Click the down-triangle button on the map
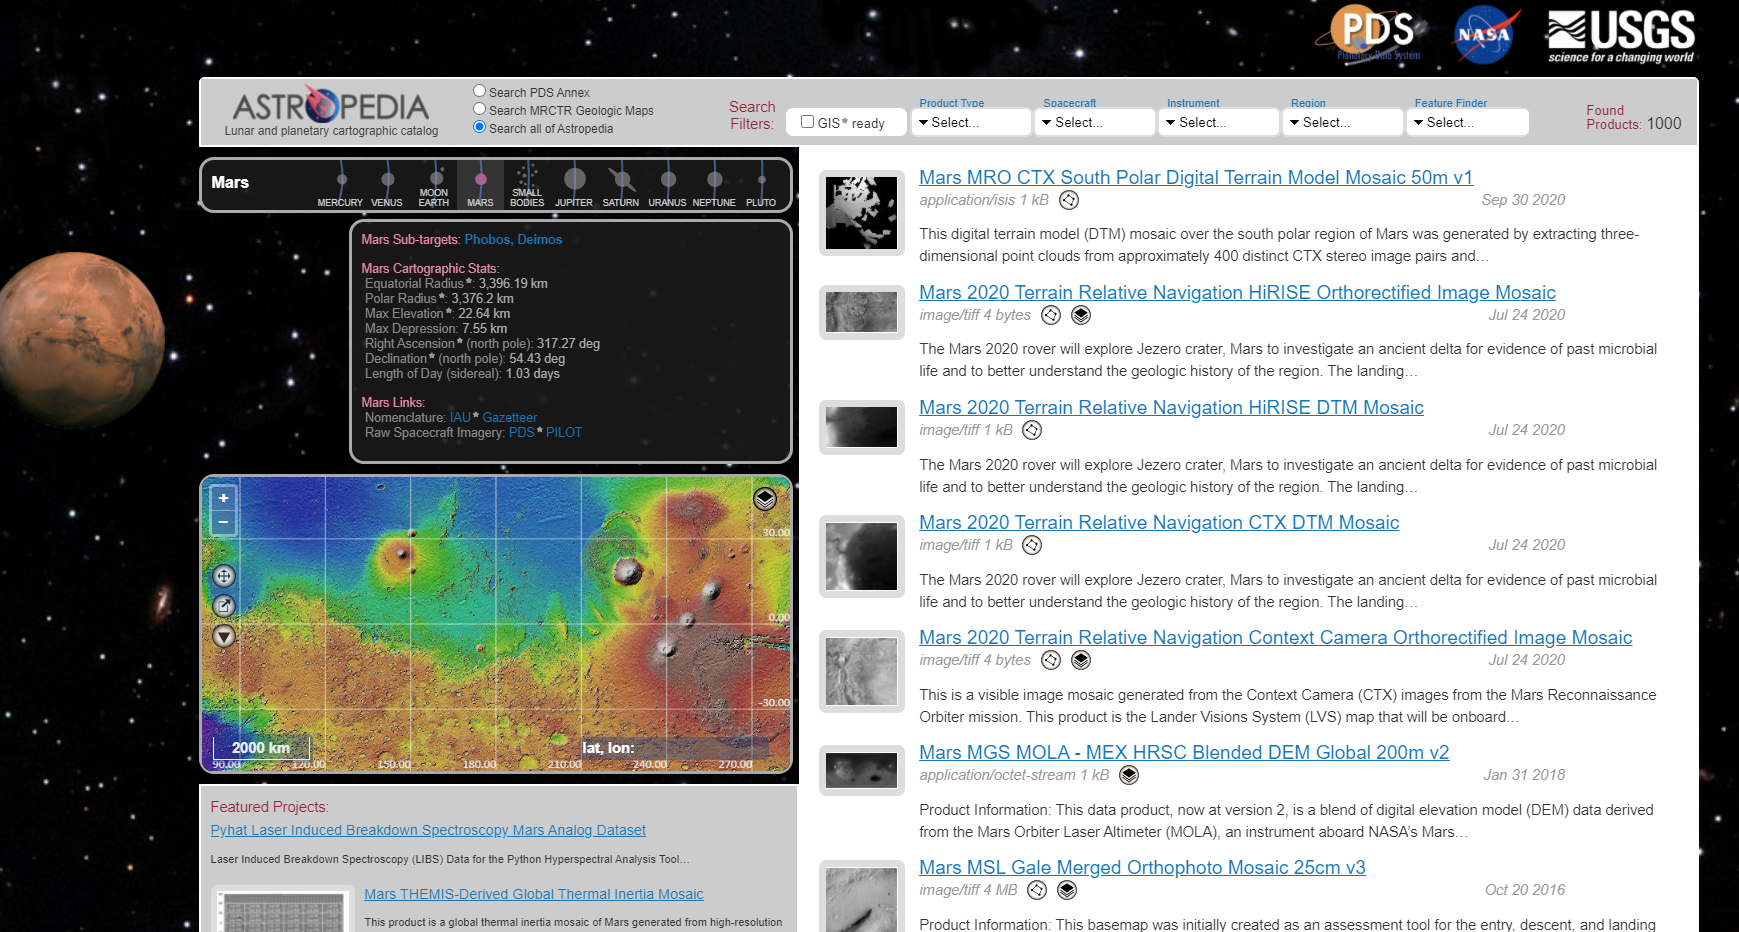 [224, 636]
